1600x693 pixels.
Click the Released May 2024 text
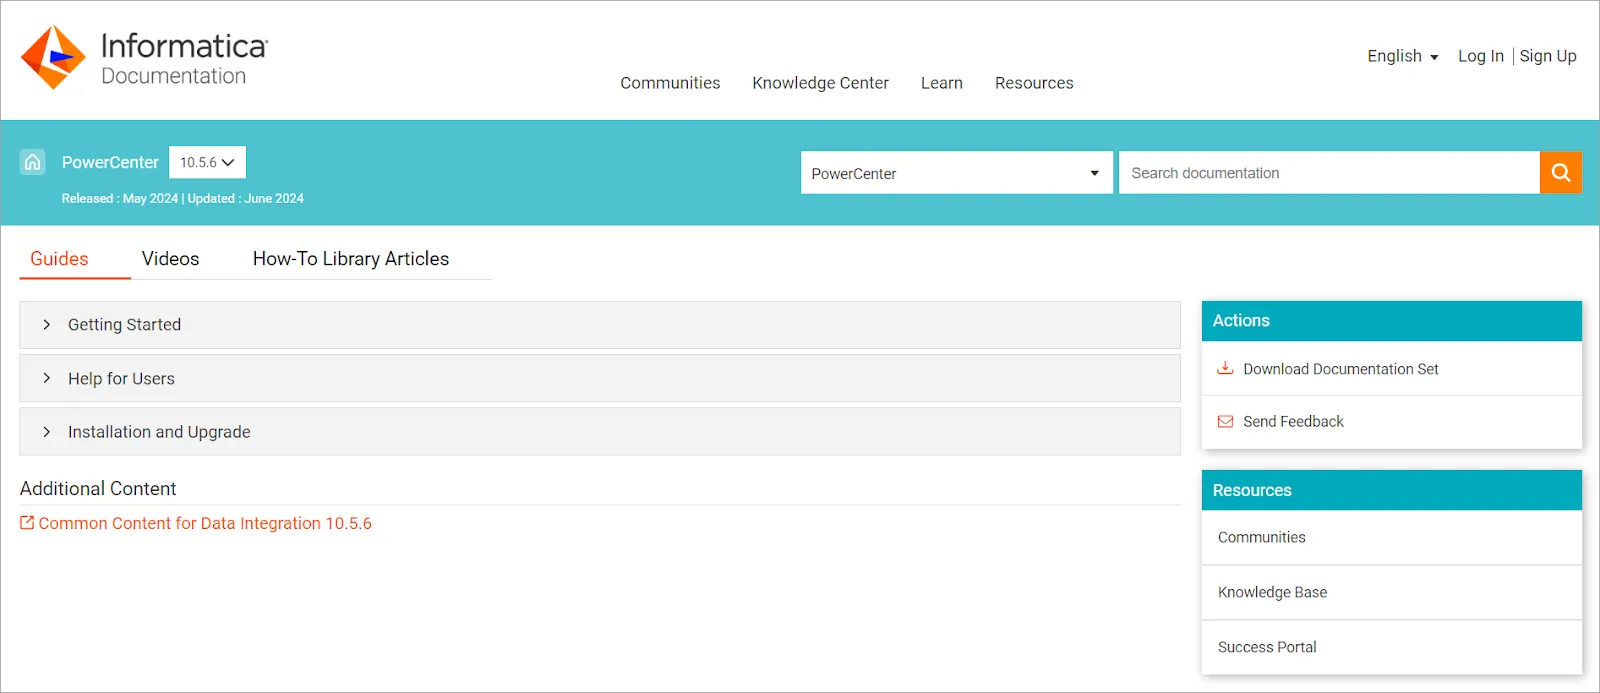pyautogui.click(x=120, y=198)
